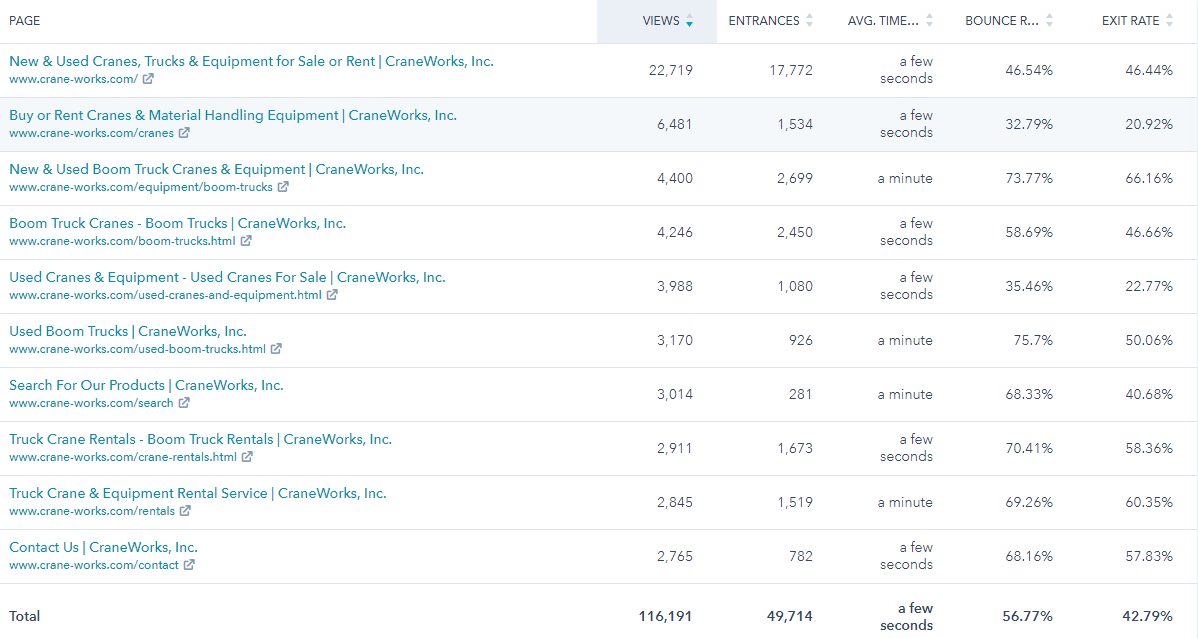Click external link icon next to crane-works.com/contact

tap(189, 565)
